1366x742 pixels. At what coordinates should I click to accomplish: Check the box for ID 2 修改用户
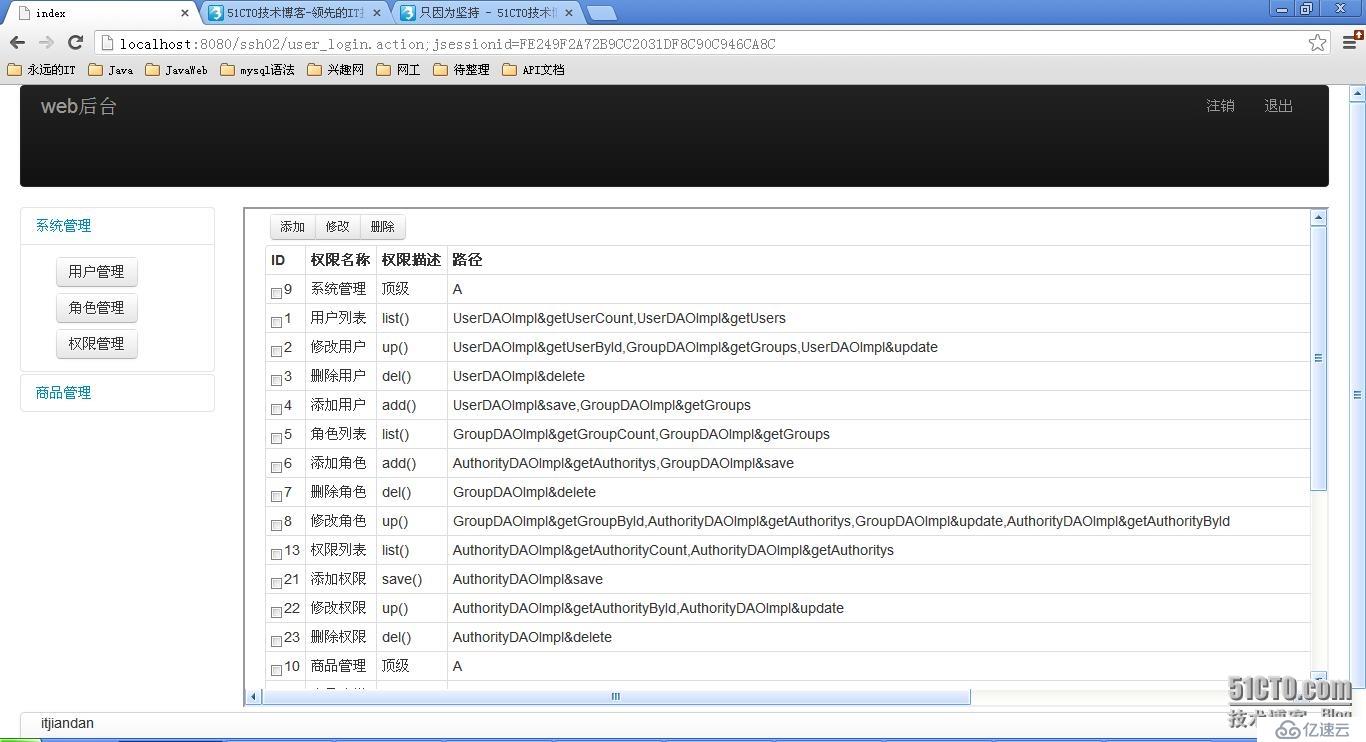276,351
